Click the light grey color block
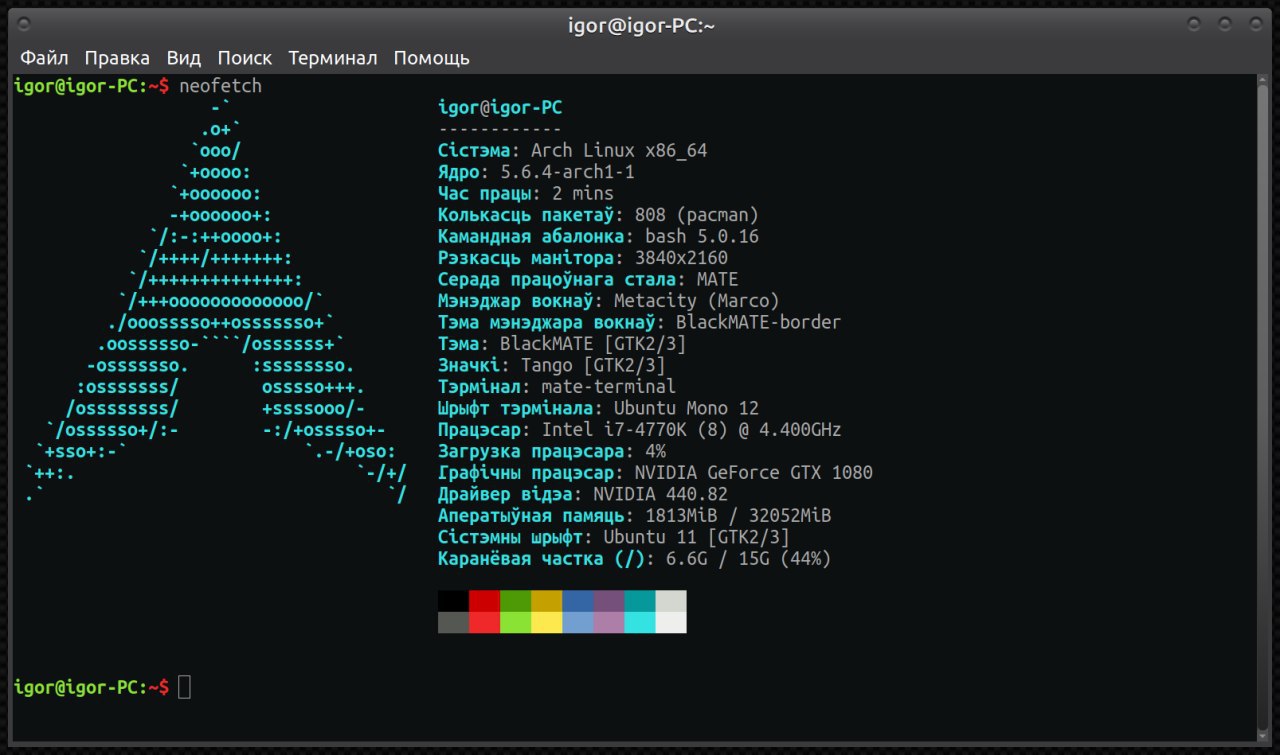 point(670,601)
